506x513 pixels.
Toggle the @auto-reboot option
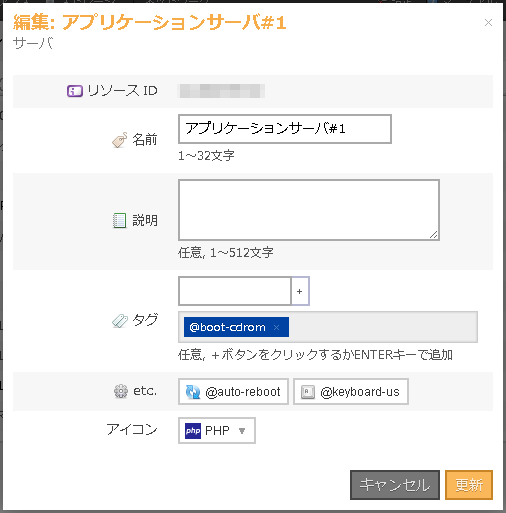pyautogui.click(x=233, y=392)
